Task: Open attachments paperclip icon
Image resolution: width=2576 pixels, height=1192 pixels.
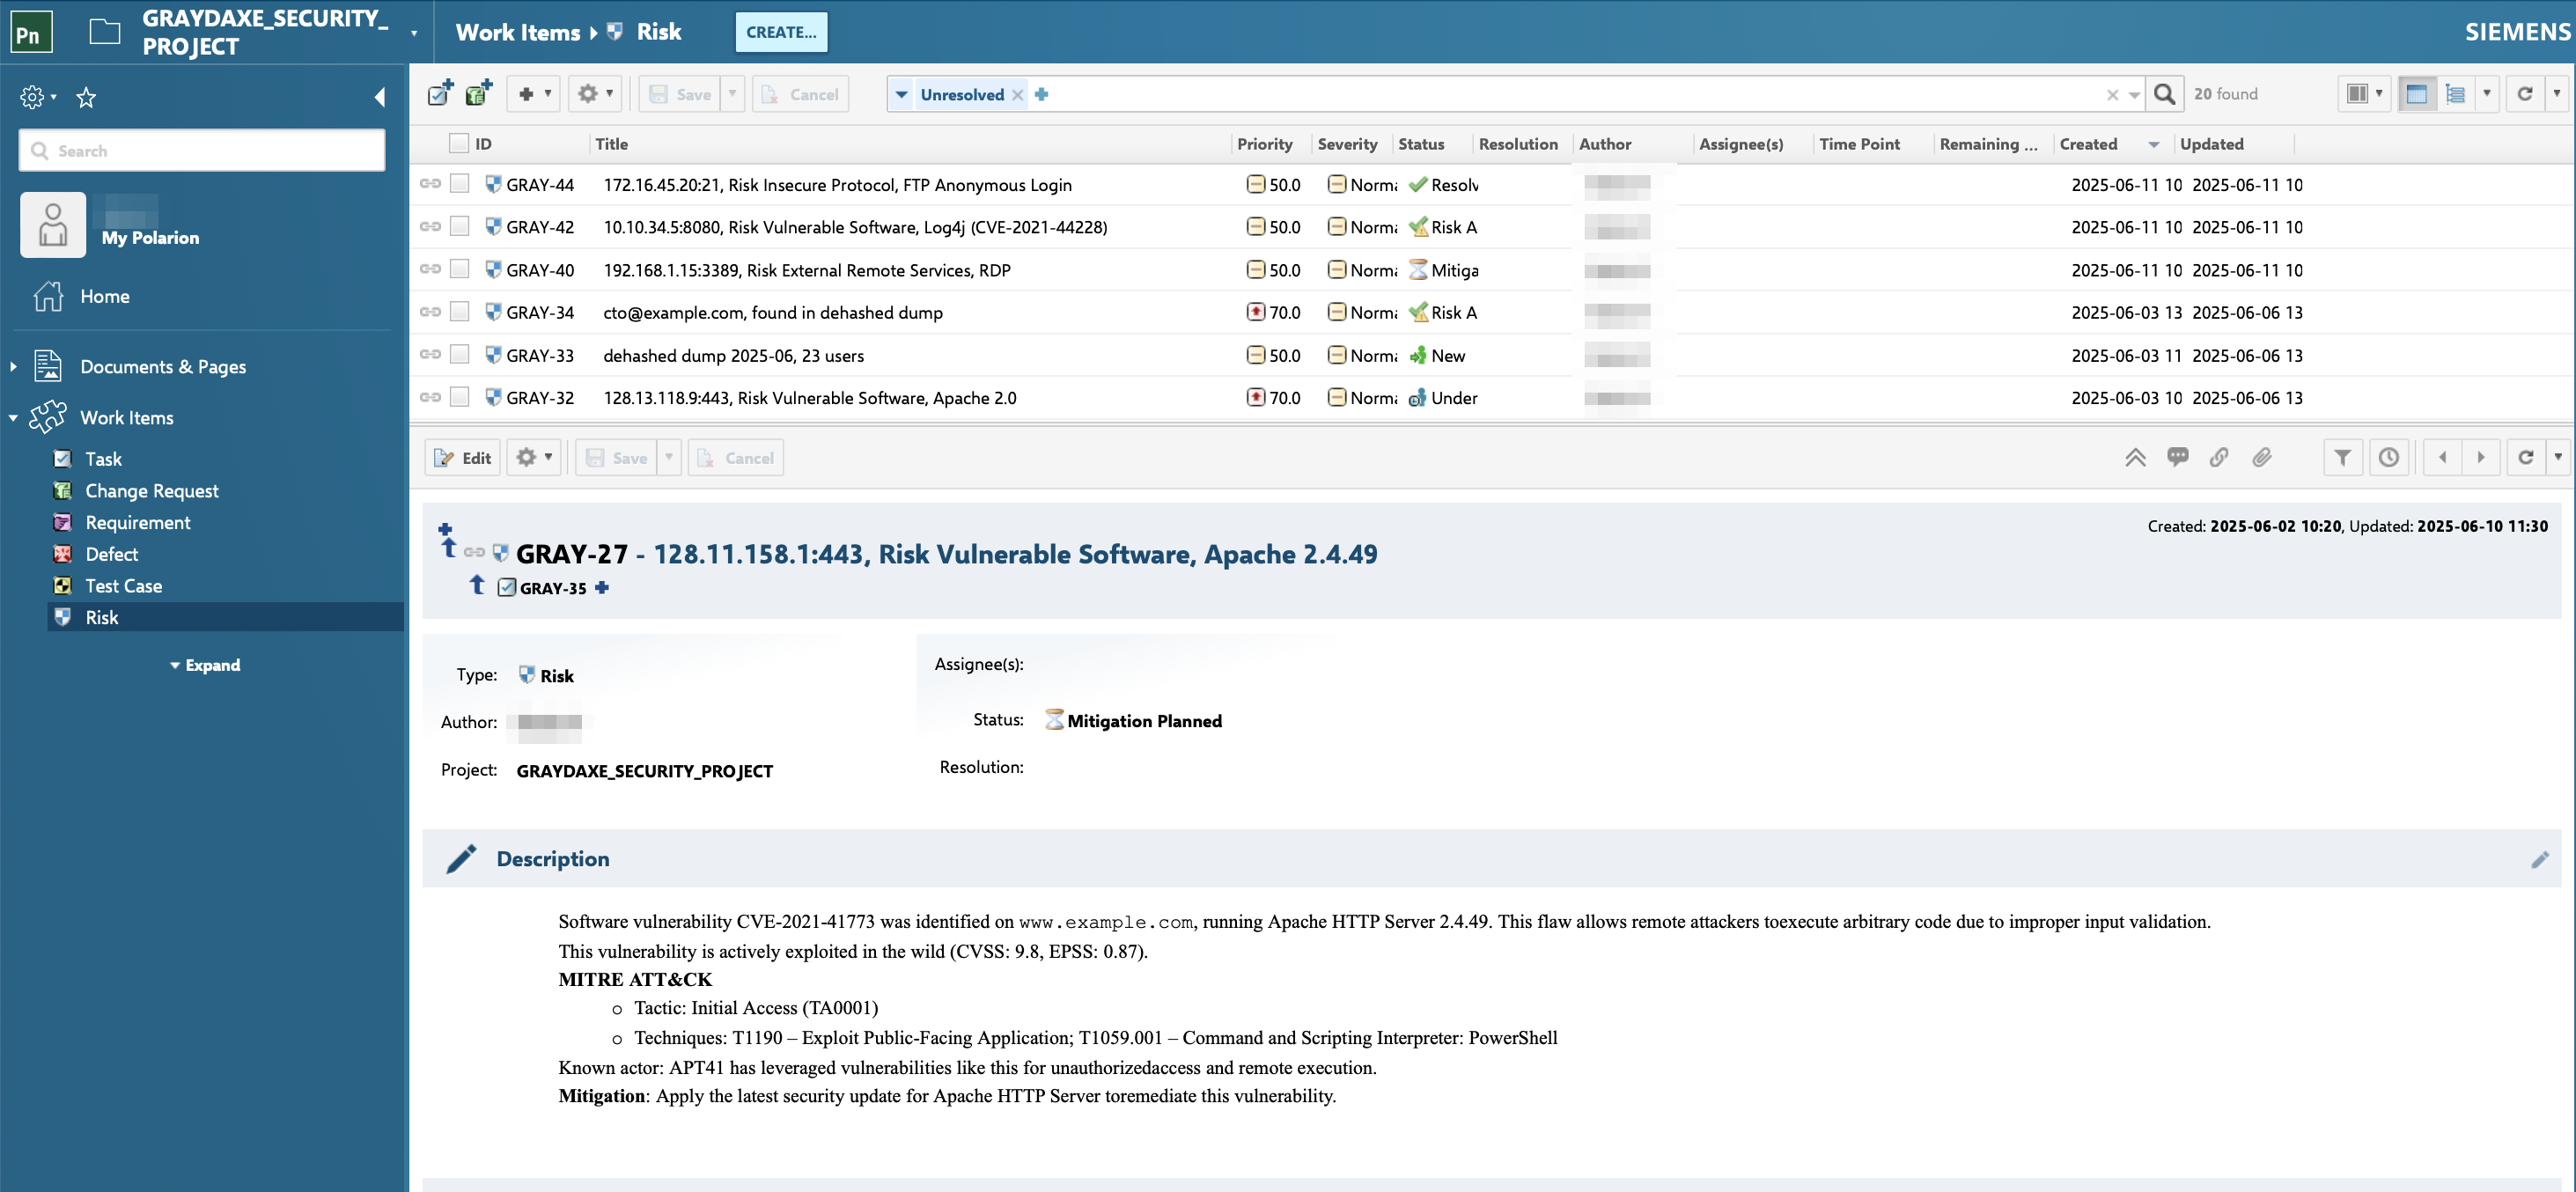Action: click(2261, 458)
